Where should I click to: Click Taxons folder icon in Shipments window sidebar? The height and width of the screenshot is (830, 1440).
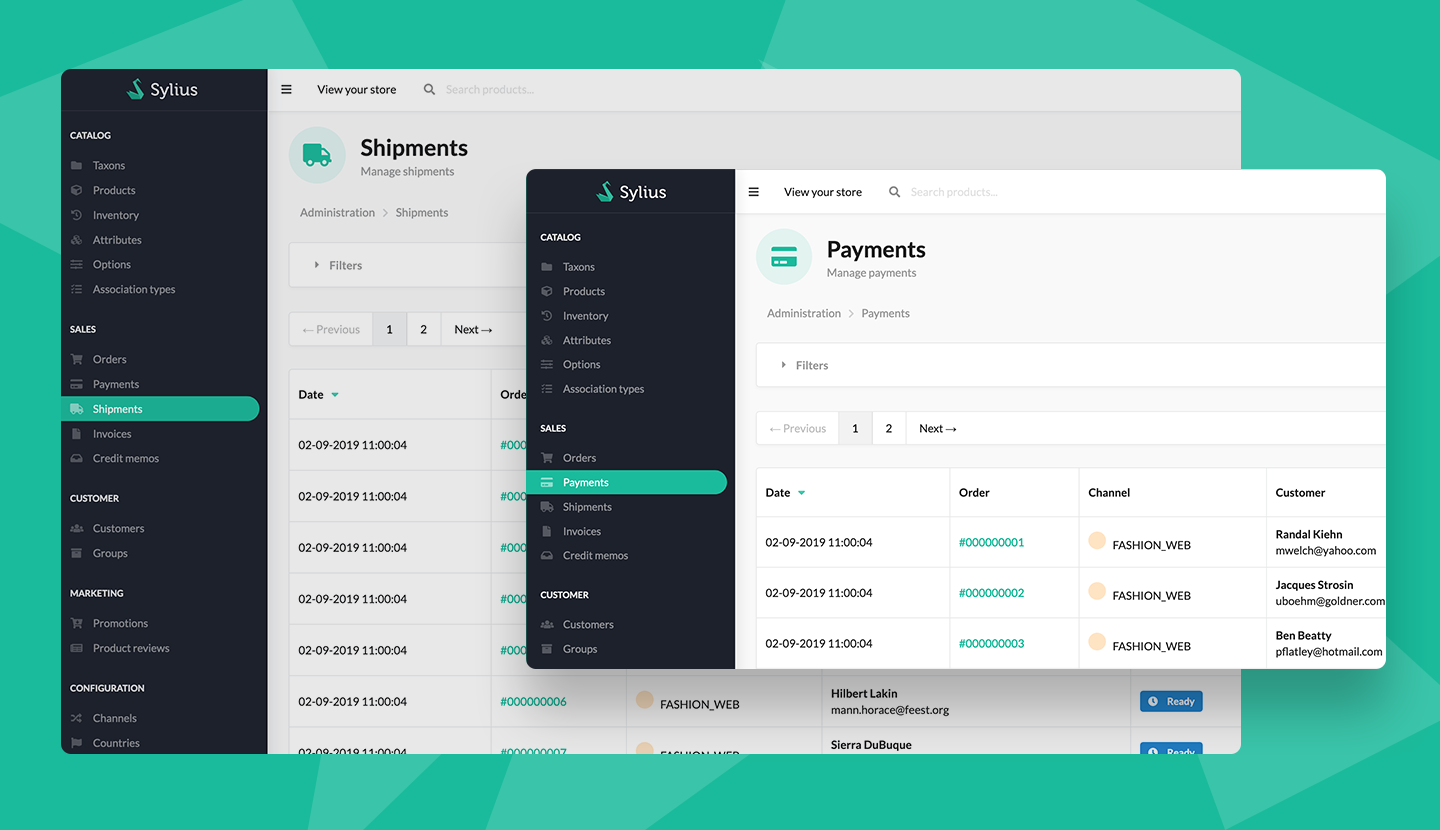coord(77,165)
